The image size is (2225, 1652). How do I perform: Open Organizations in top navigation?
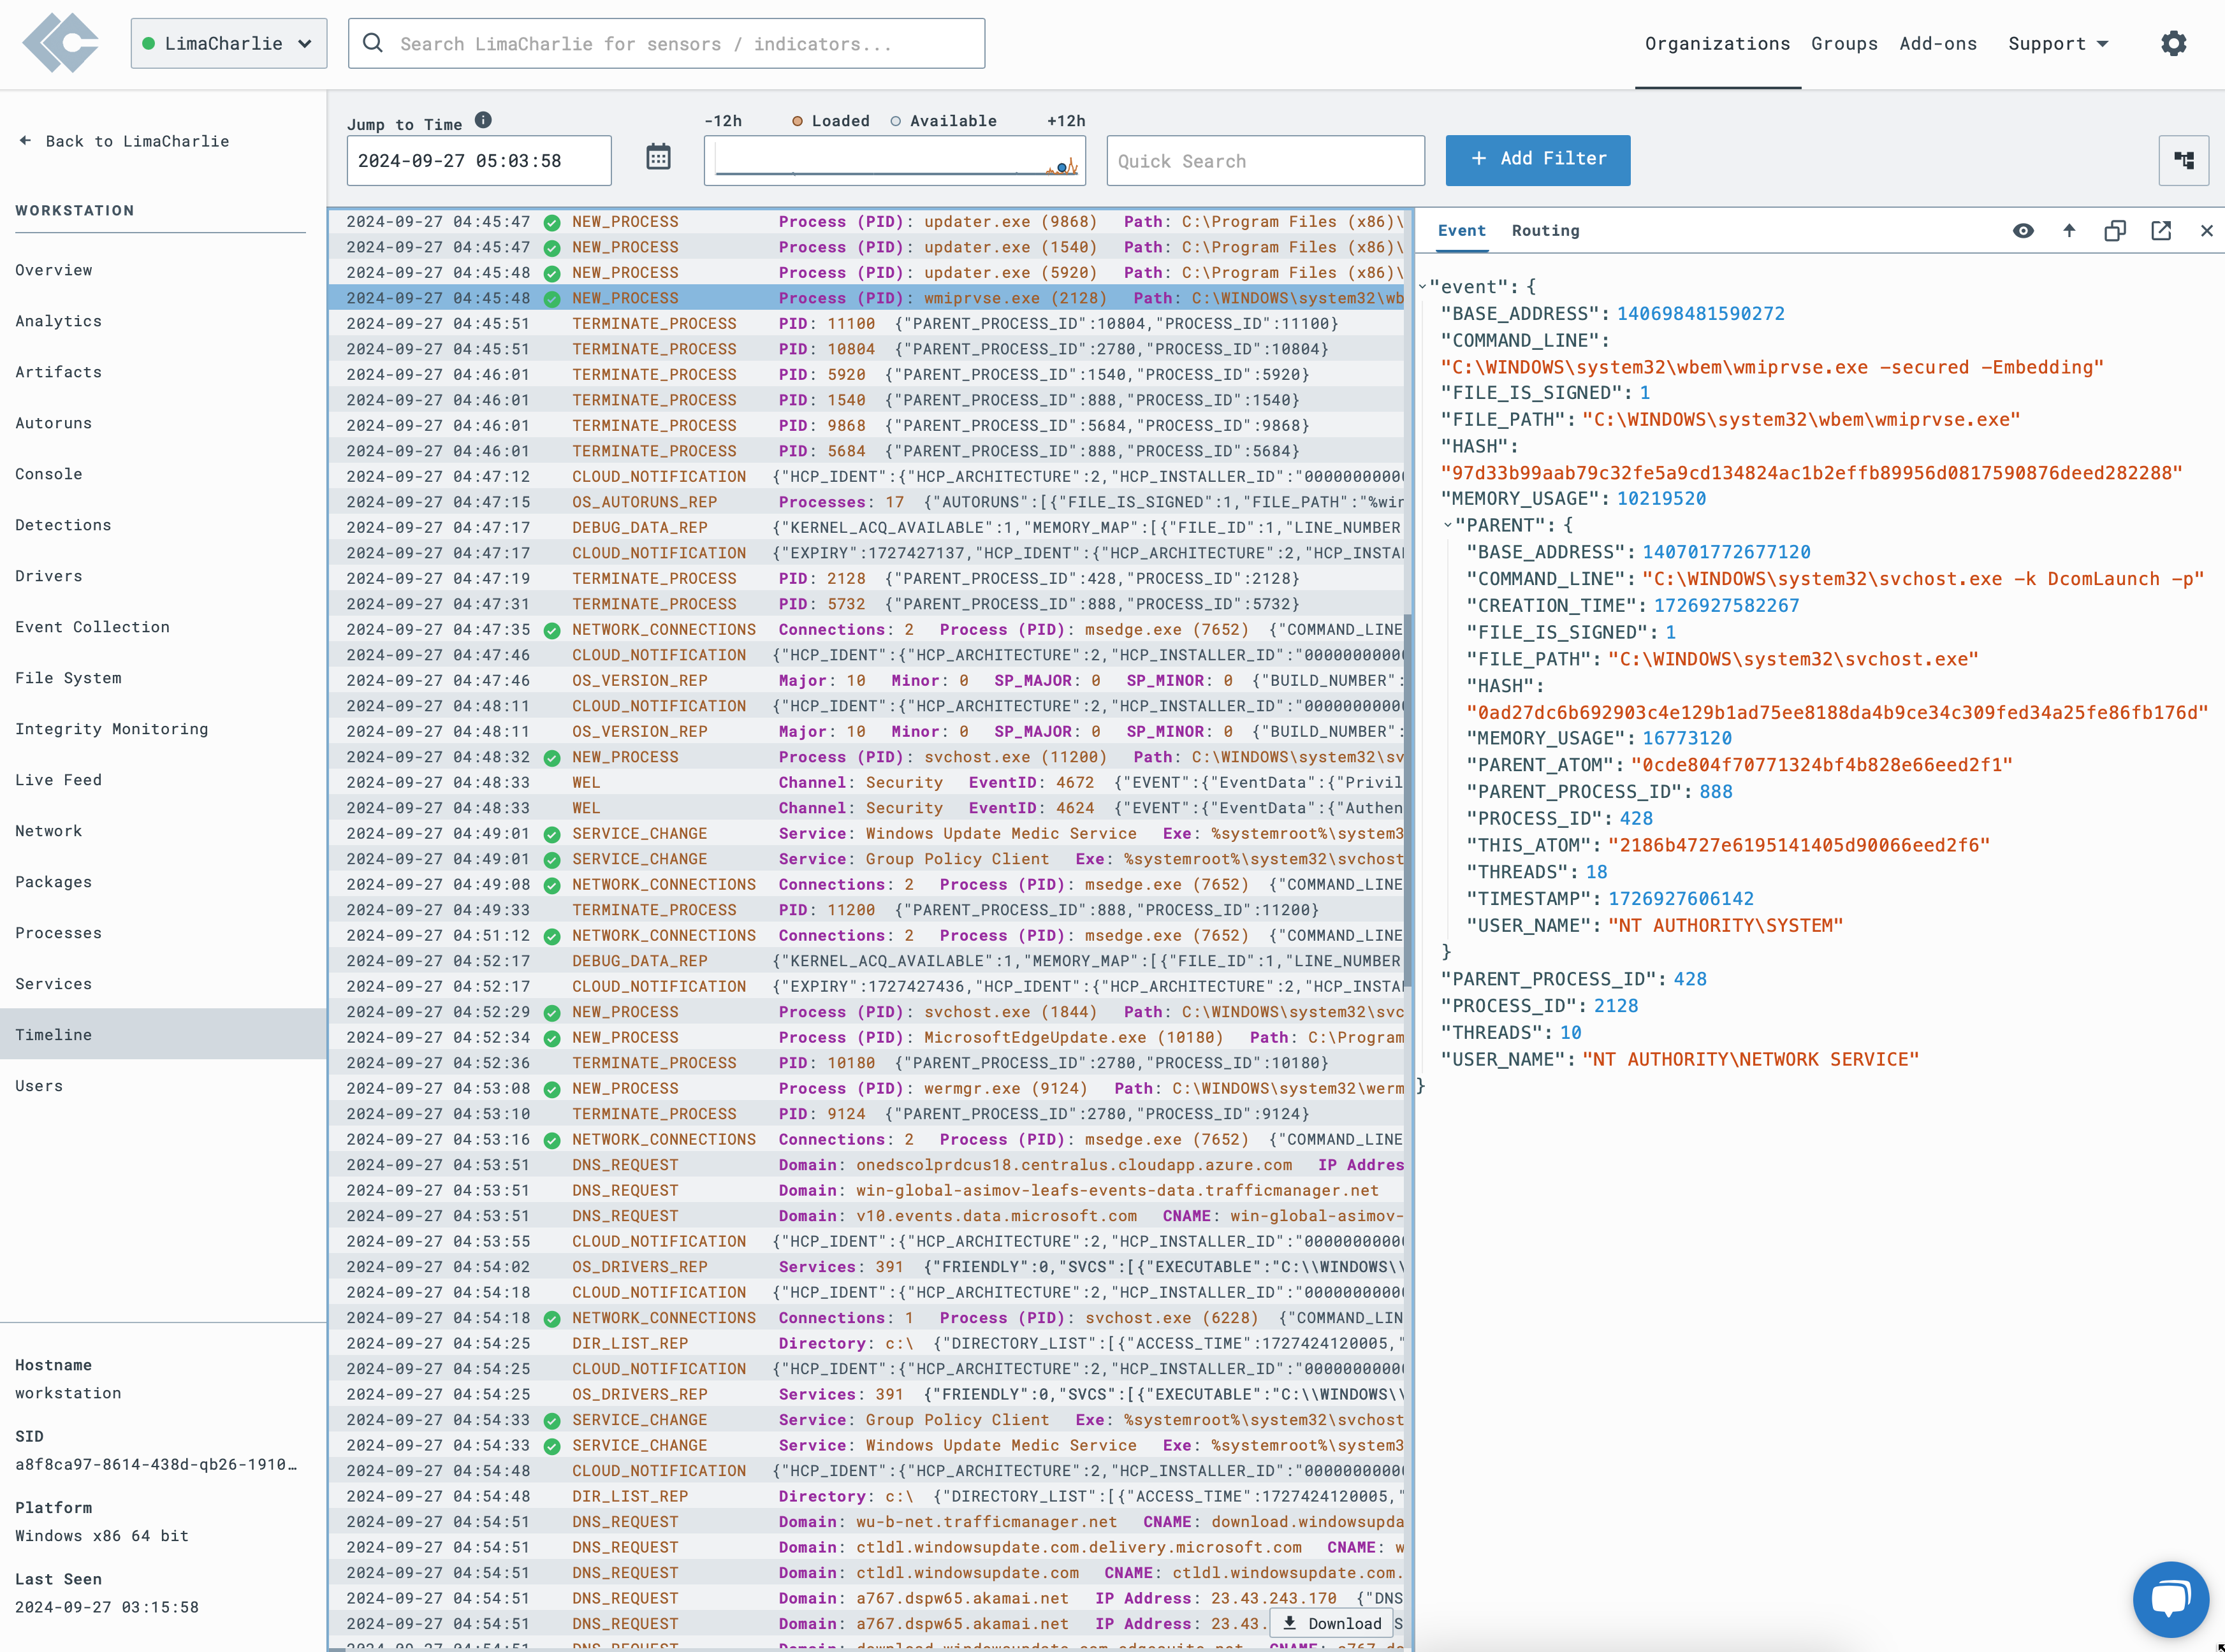1717,44
